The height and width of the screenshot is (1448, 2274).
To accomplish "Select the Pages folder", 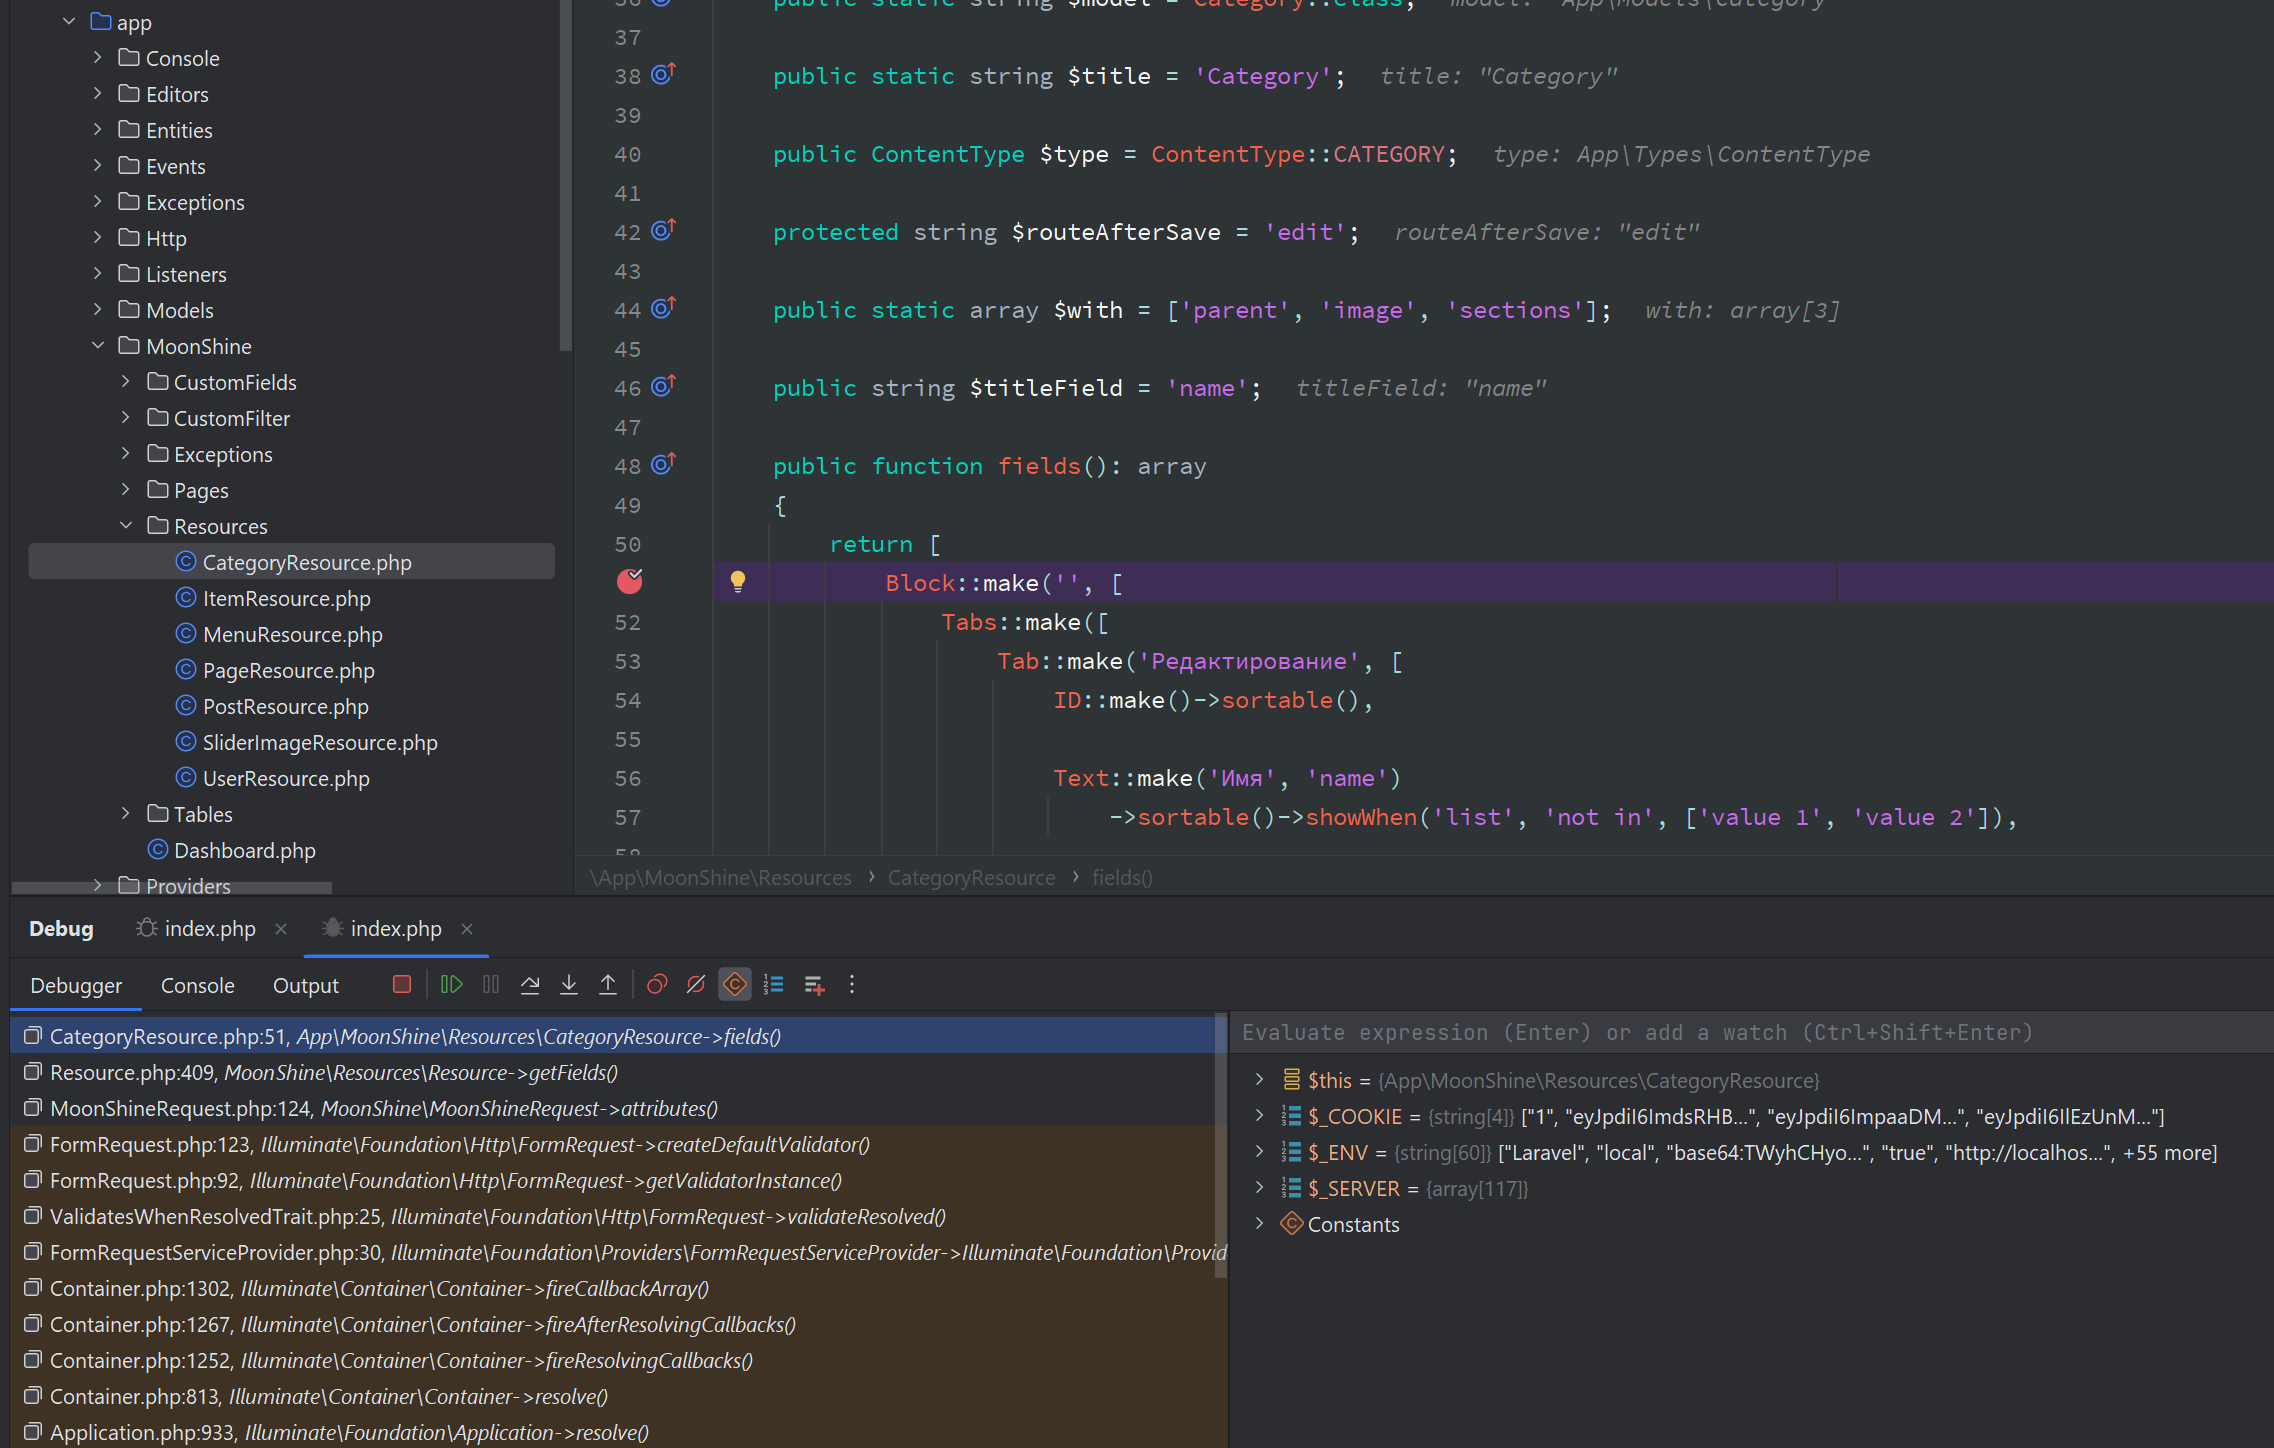I will (201, 490).
